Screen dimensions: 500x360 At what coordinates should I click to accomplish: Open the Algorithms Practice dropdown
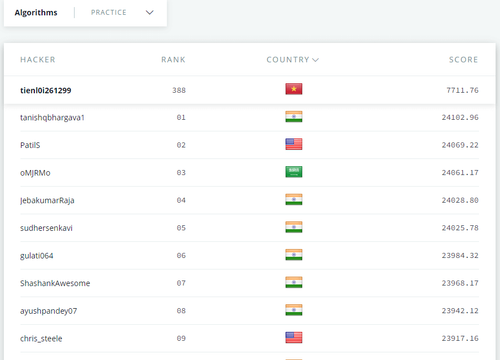click(x=150, y=12)
